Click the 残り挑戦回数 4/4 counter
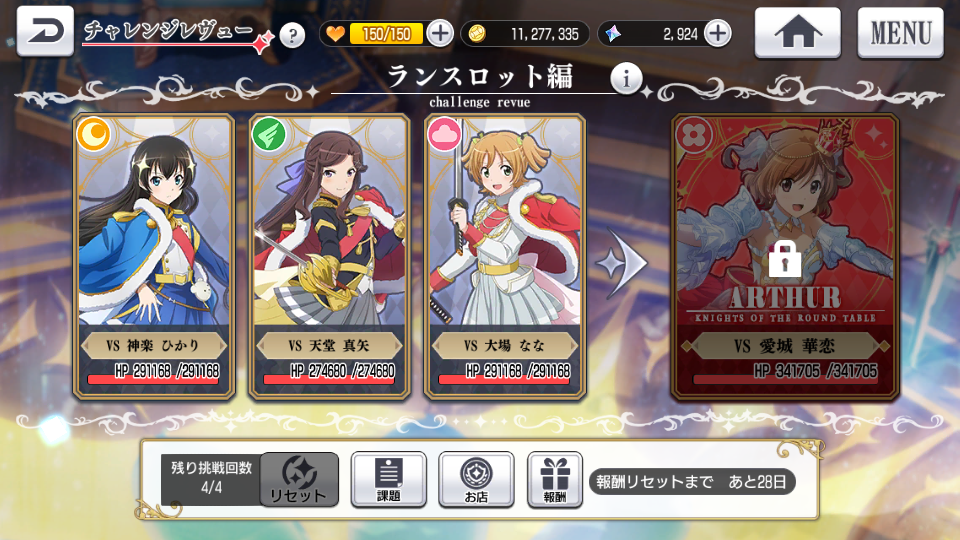The width and height of the screenshot is (960, 540). tap(211, 479)
